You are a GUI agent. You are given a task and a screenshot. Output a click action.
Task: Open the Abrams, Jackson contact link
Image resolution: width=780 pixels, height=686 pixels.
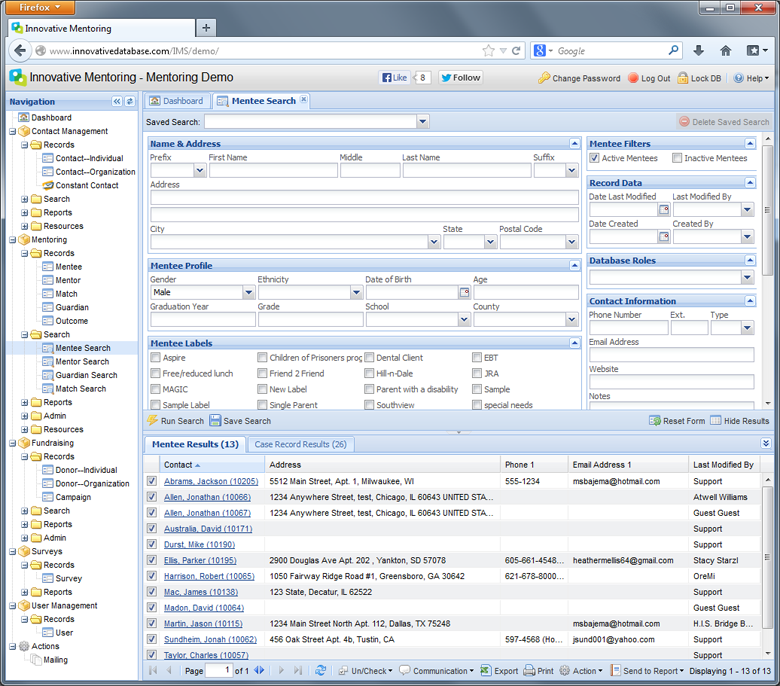210,481
